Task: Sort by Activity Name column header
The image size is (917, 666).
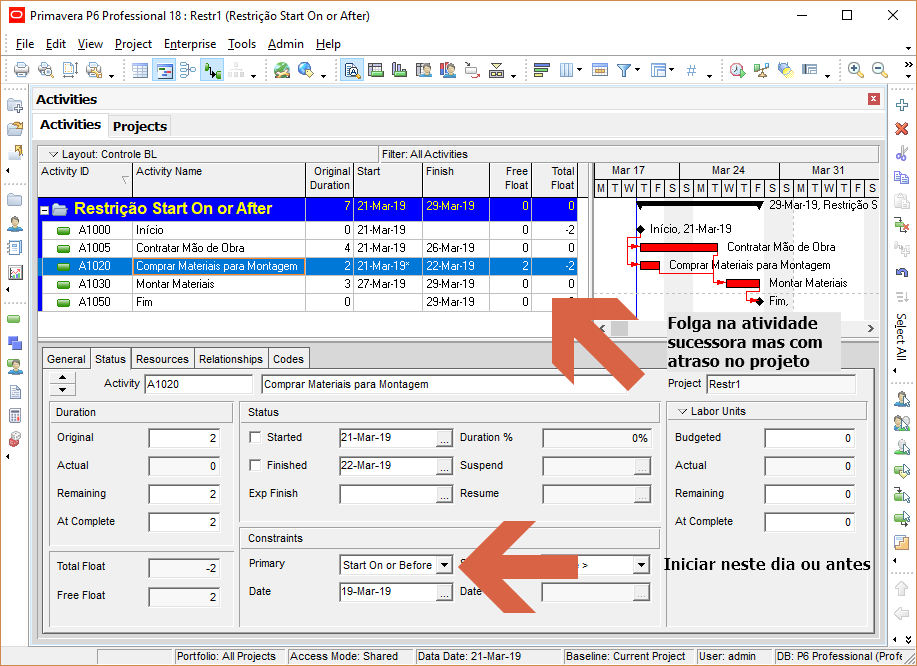Action: 219,178
